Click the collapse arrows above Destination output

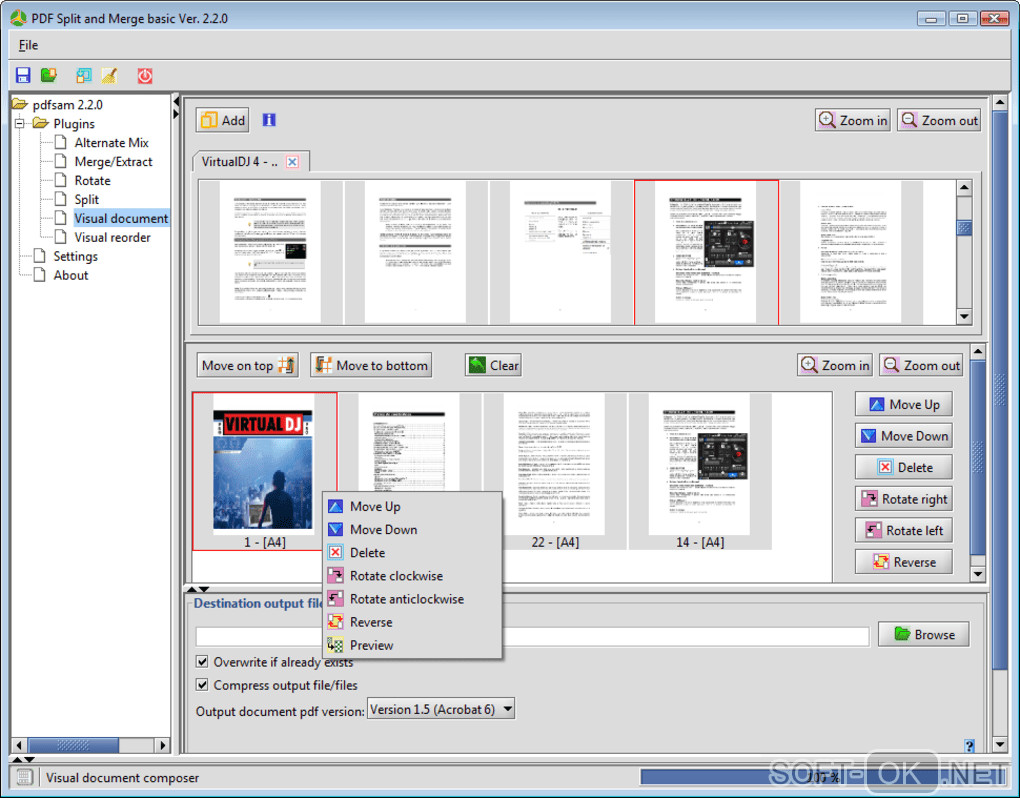pos(198,589)
